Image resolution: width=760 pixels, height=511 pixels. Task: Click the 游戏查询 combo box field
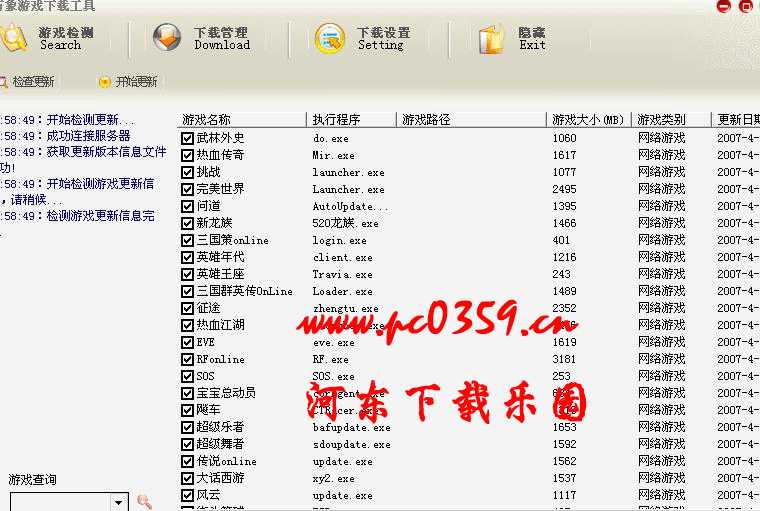click(69, 502)
